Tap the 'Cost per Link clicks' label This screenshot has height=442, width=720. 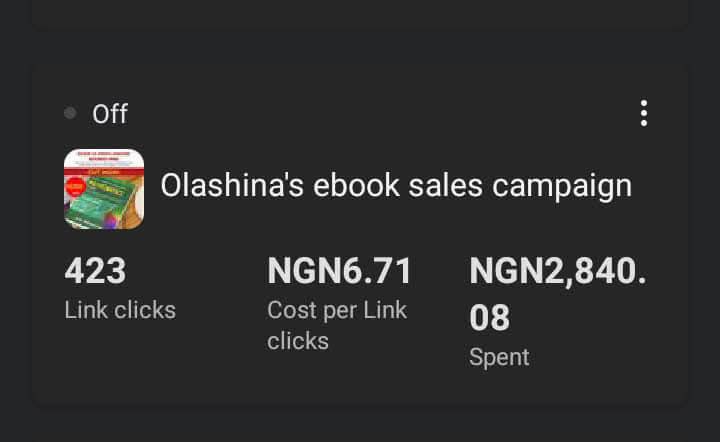point(337,325)
